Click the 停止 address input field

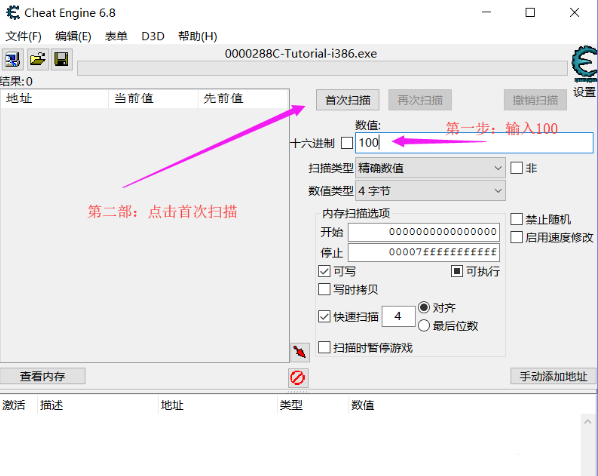(x=424, y=252)
